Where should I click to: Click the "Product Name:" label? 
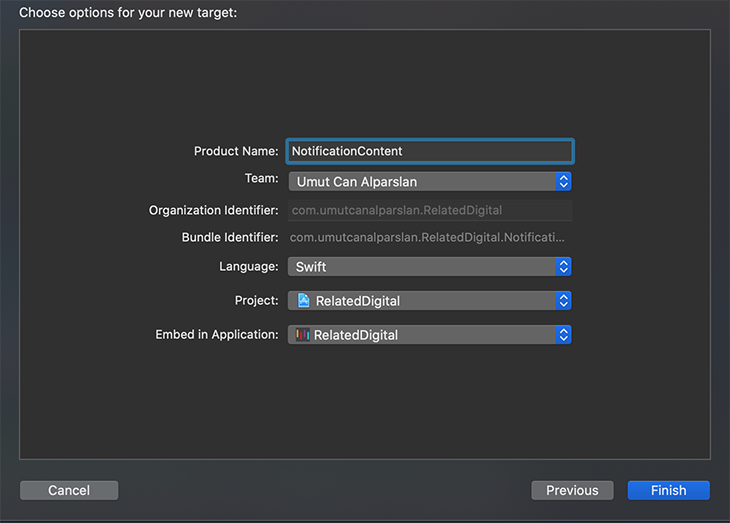[x=236, y=151]
